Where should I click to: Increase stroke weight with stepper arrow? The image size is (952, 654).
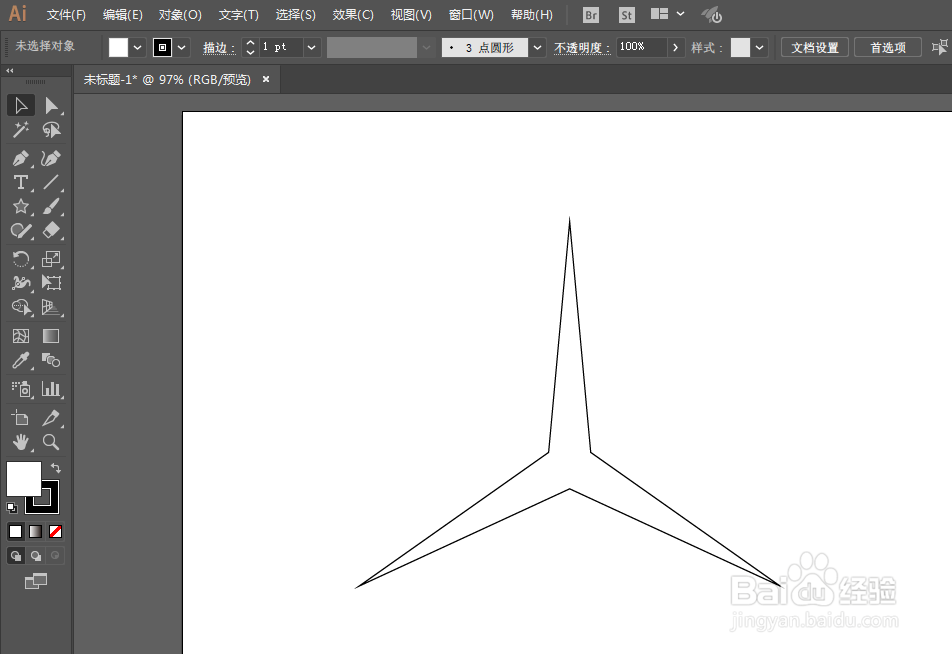tap(249, 41)
